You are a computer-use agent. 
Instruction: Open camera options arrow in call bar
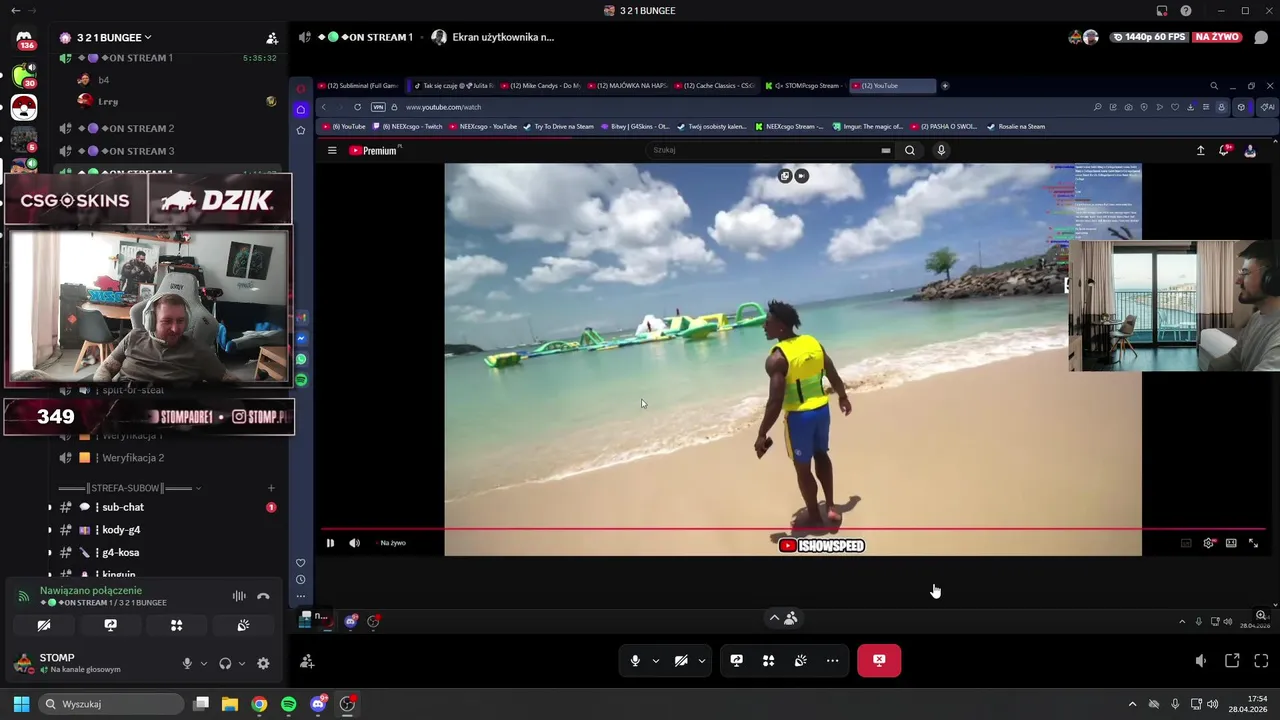pyautogui.click(x=702, y=661)
